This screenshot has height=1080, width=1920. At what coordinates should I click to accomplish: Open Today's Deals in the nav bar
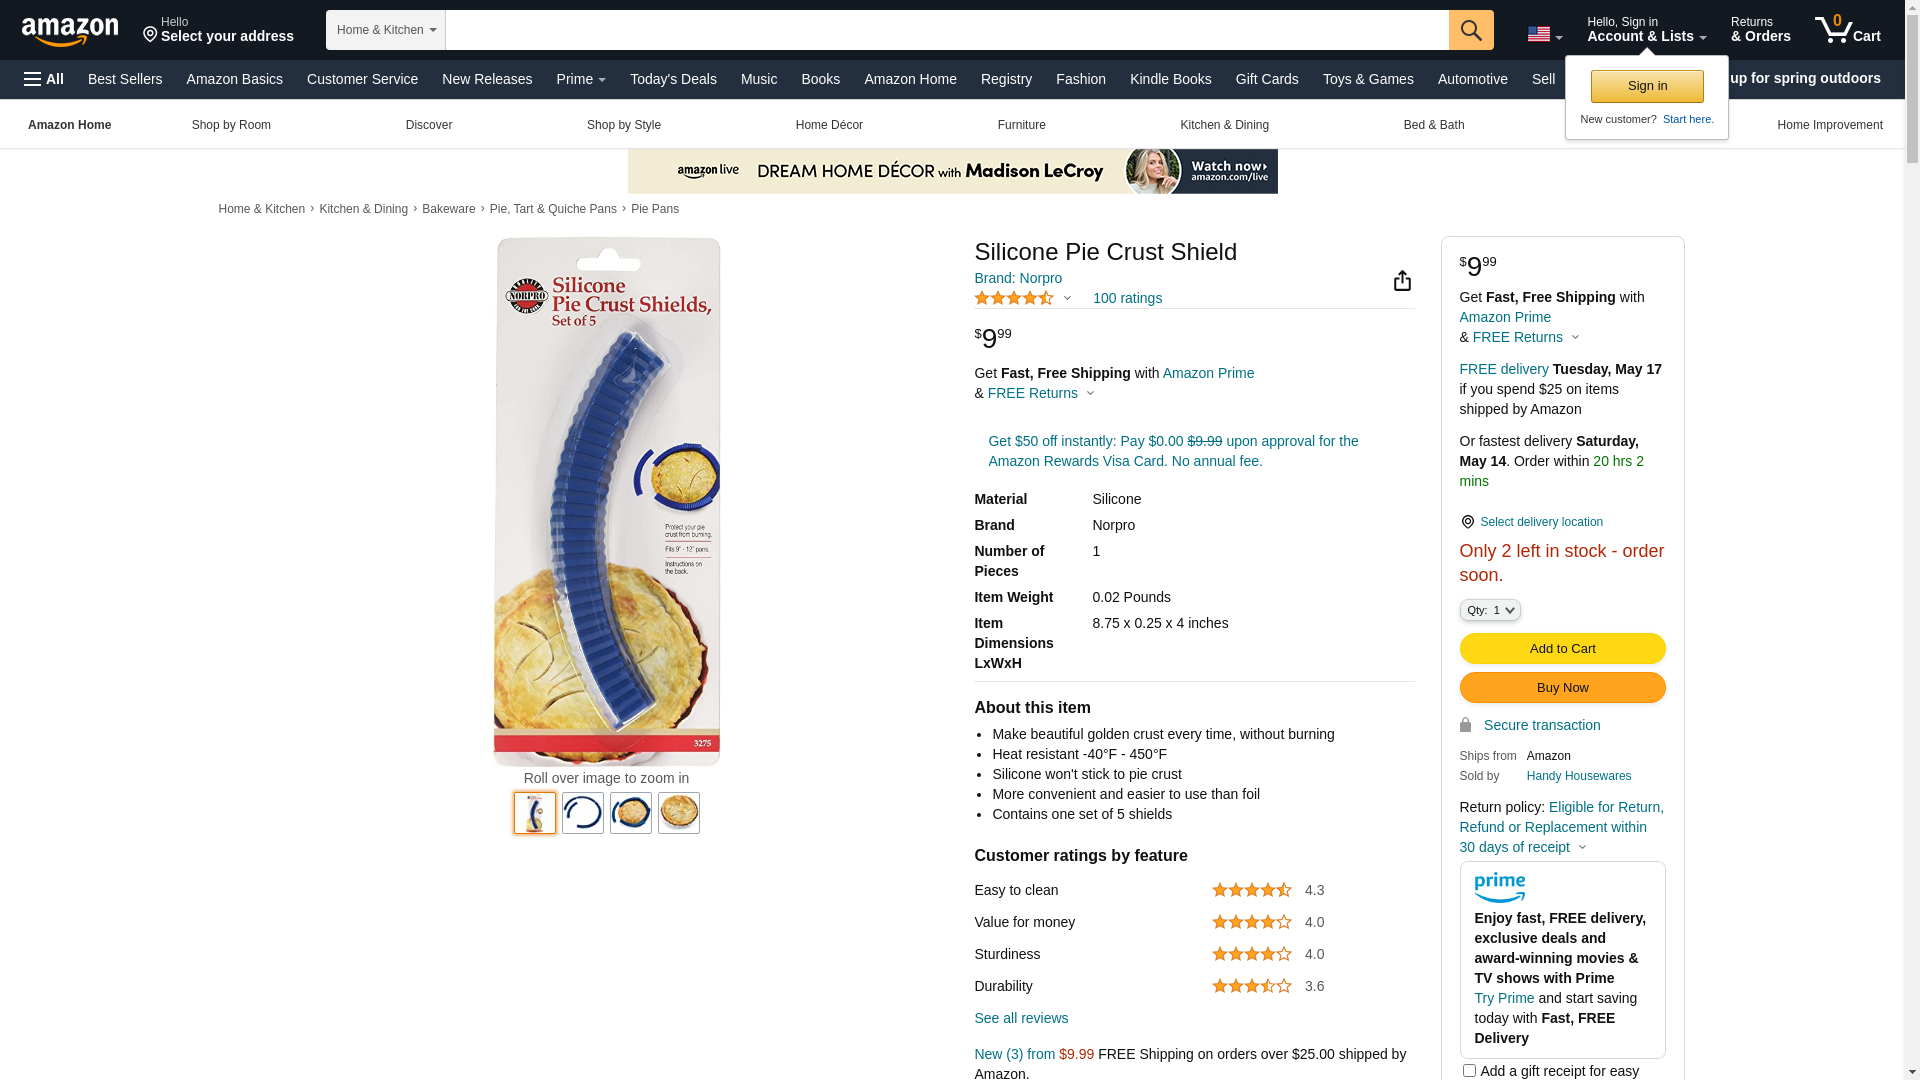coord(673,79)
